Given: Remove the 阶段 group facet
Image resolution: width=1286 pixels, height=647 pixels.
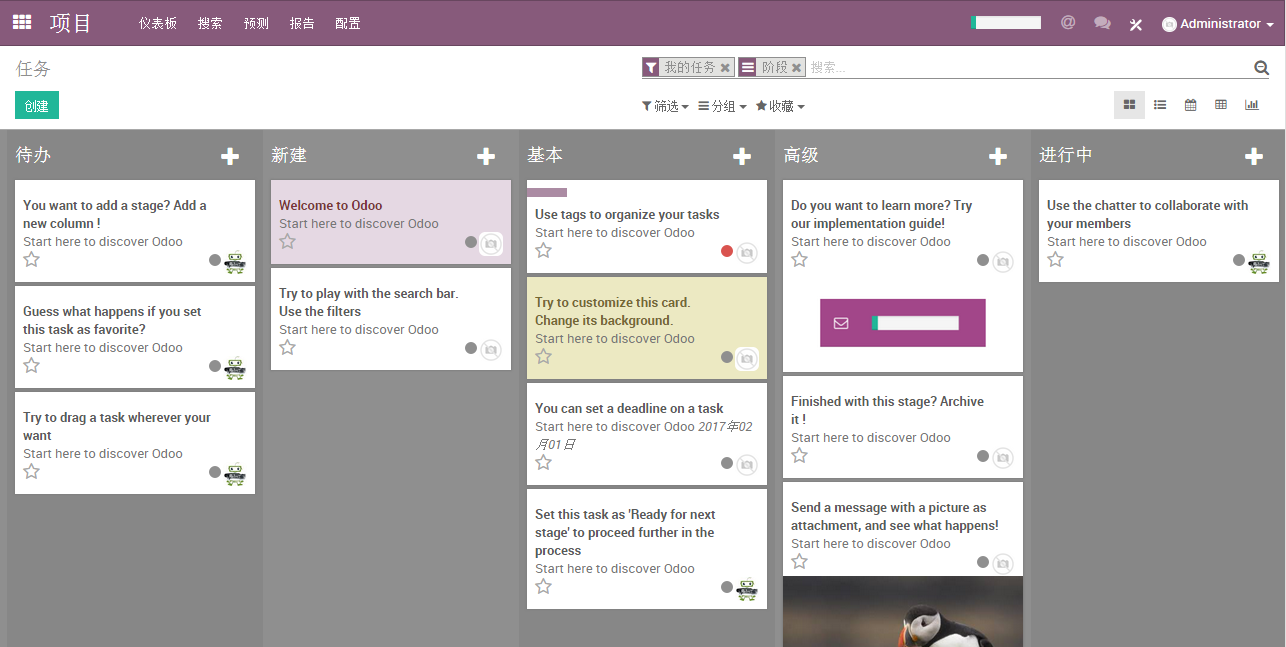Looking at the screenshot, I should tap(796, 67).
